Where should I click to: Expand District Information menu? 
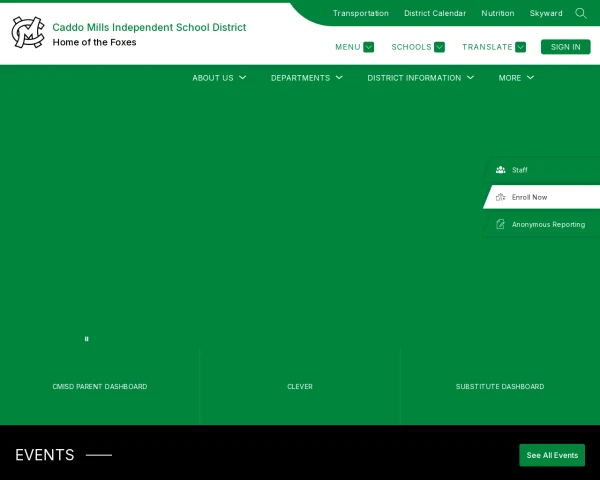click(x=420, y=78)
